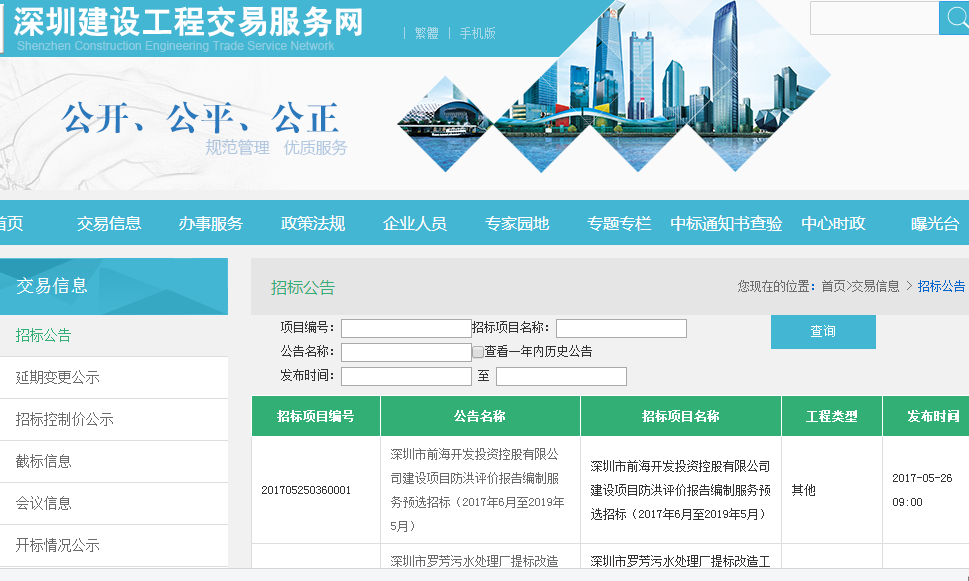The width and height of the screenshot is (969, 581).
Task: Open the 政策法规 navigation menu
Action: pyautogui.click(x=313, y=223)
